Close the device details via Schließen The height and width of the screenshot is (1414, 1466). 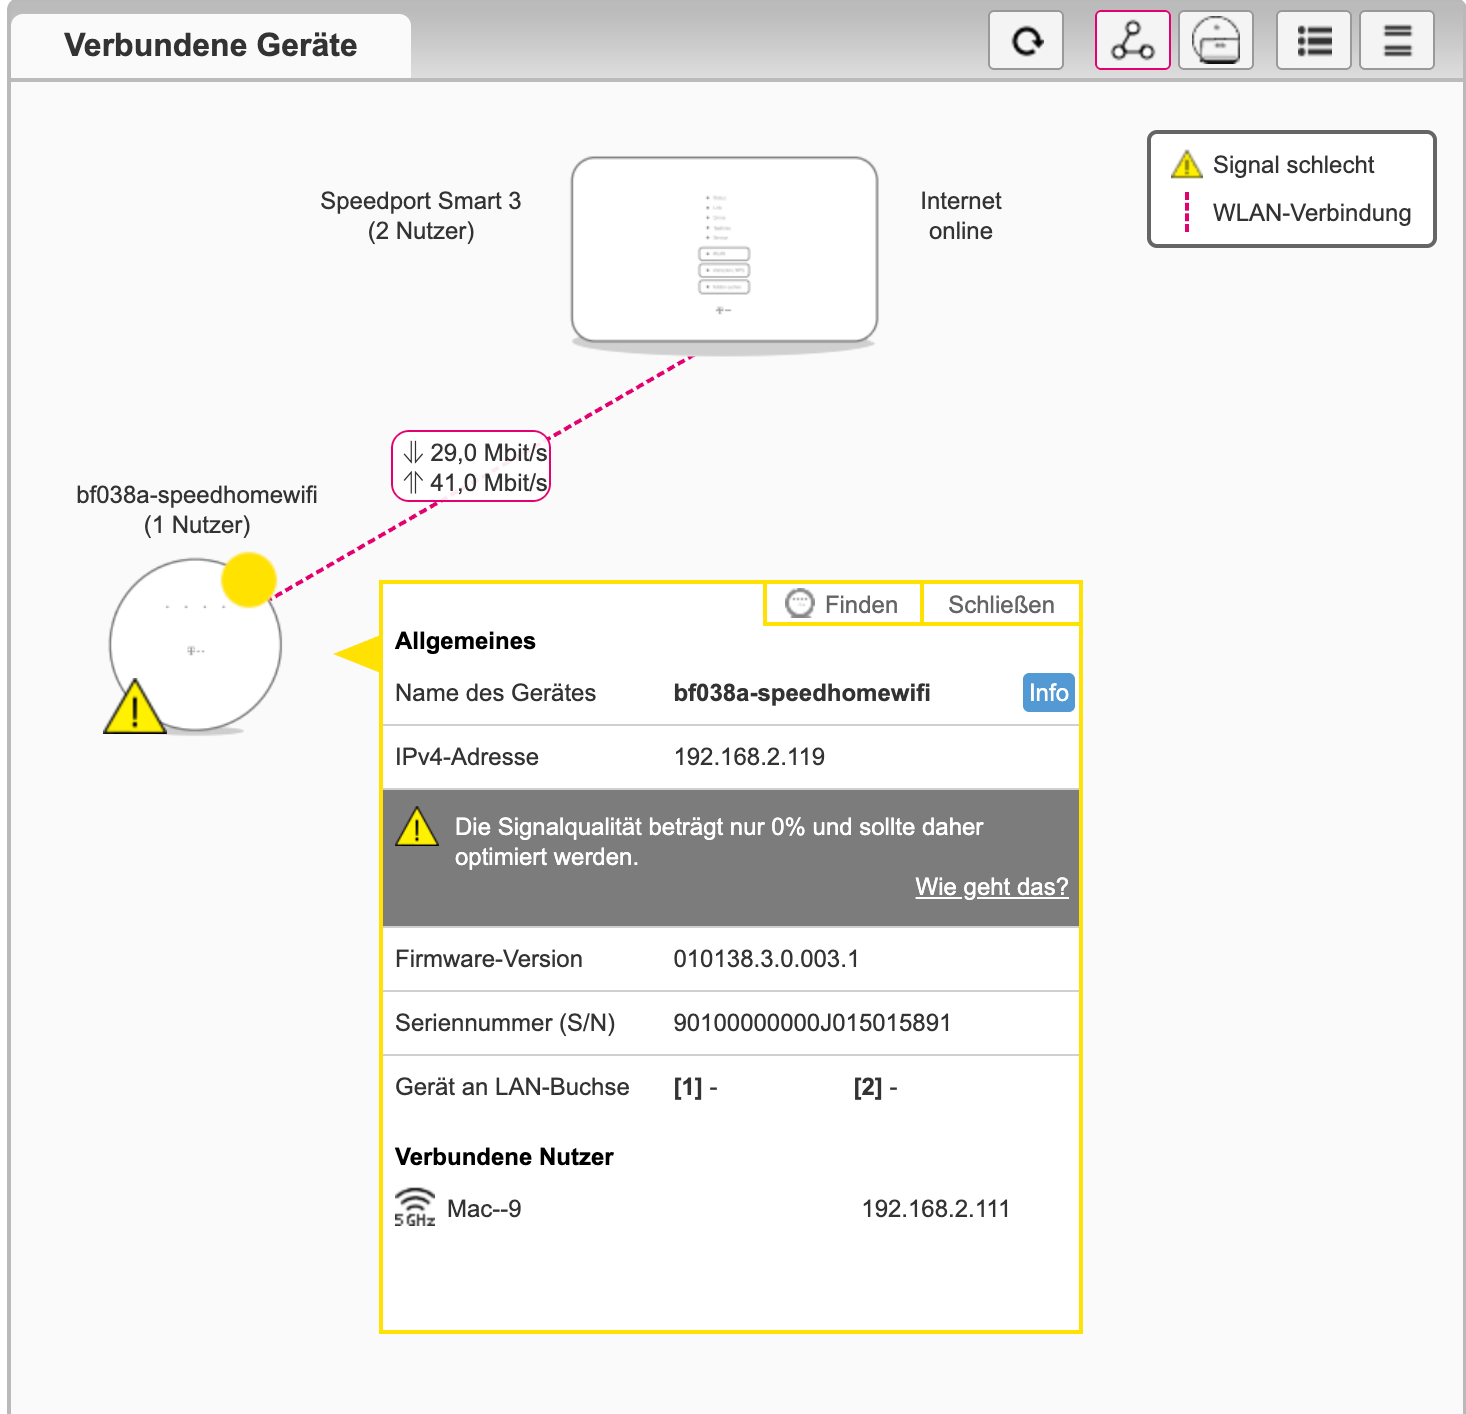point(1001,604)
